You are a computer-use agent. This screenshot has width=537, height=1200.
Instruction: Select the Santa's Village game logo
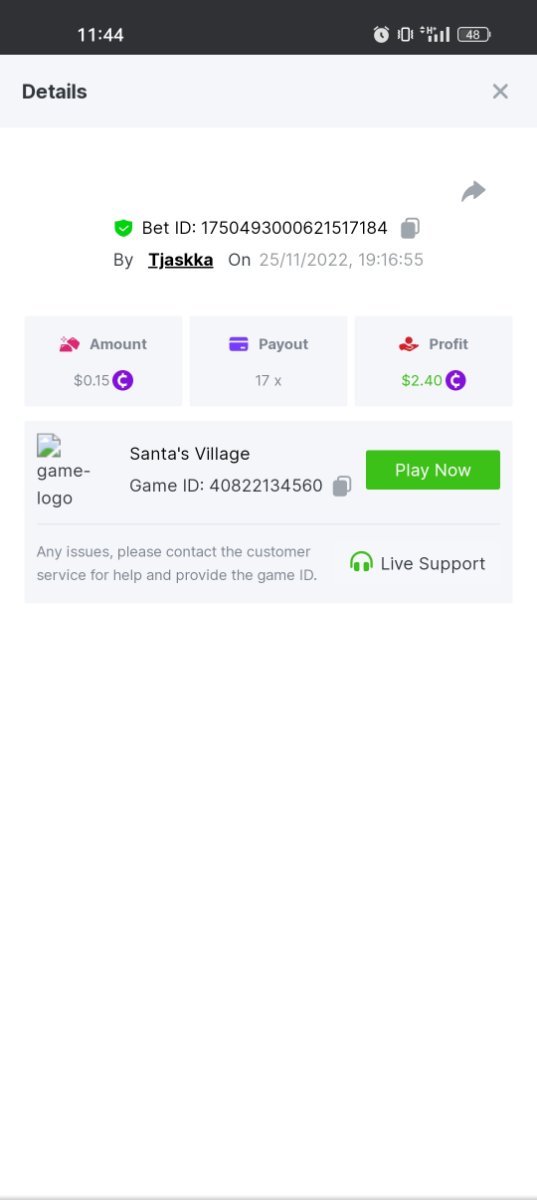click(x=64, y=470)
